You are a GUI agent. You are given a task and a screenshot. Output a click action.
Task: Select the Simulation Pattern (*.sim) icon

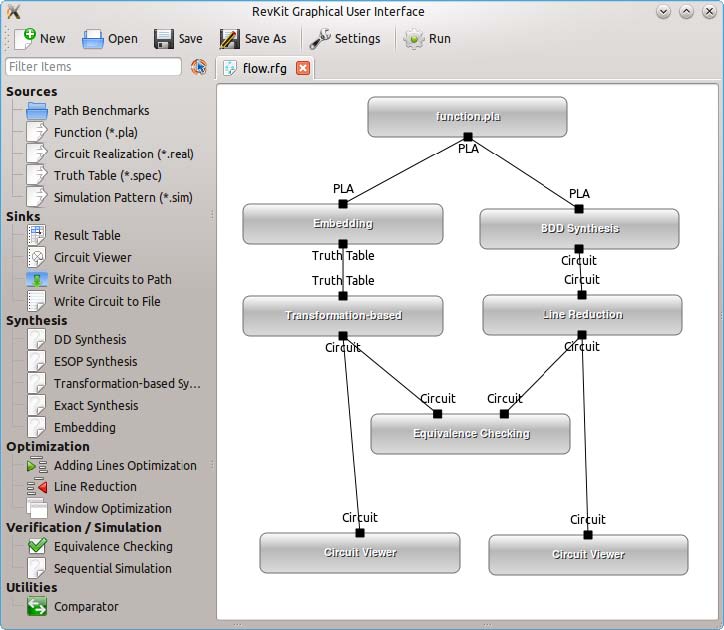click(37, 197)
